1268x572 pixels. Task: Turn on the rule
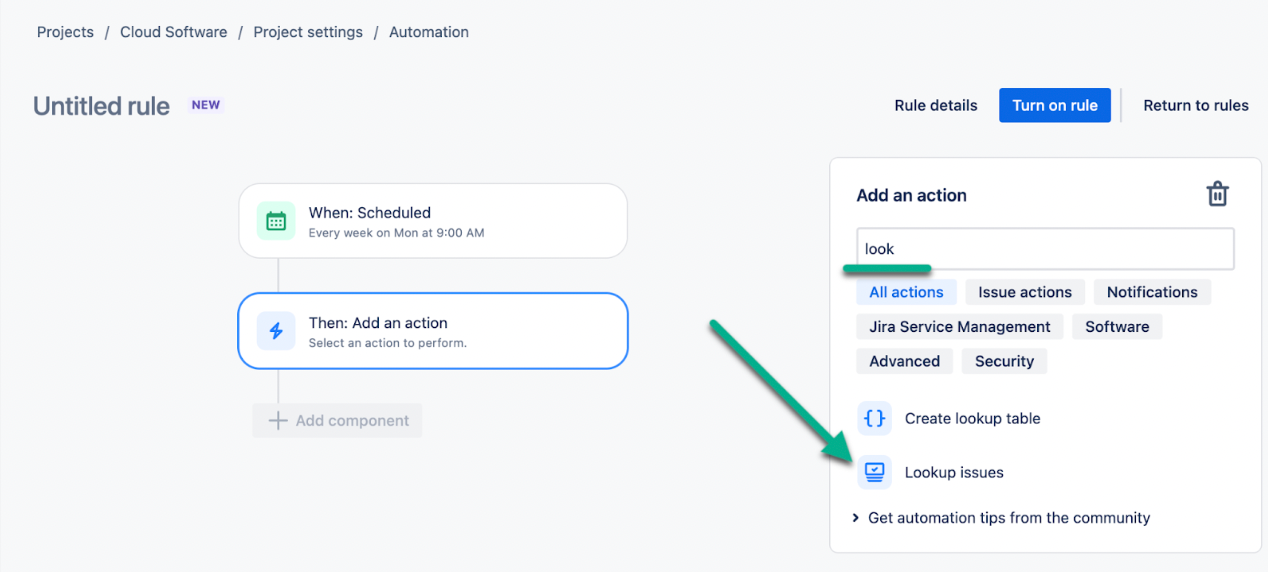coord(1055,105)
